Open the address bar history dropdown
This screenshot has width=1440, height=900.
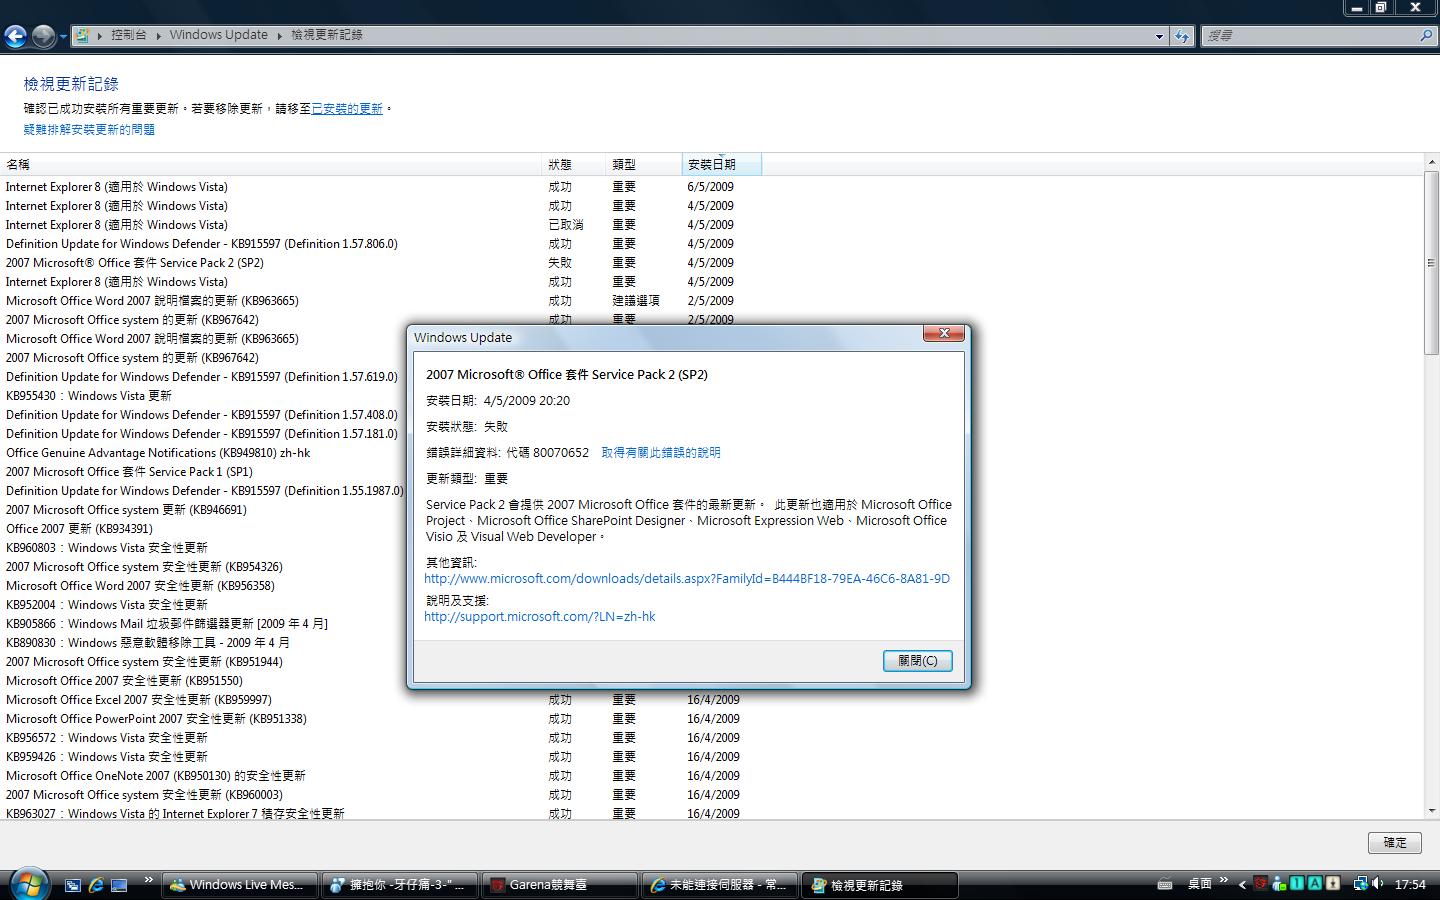coord(1159,36)
